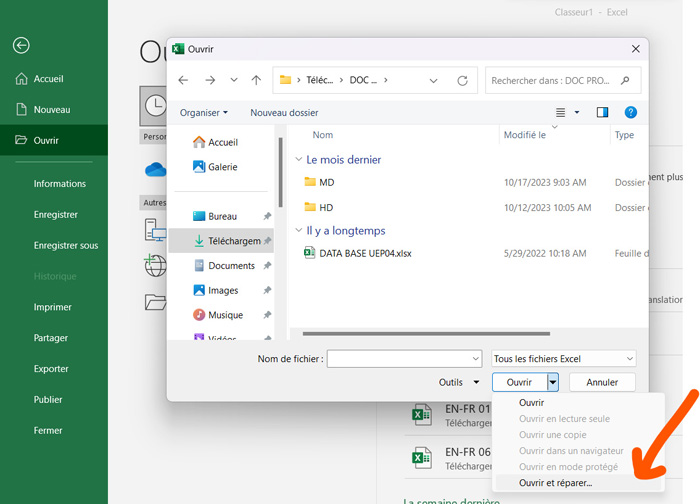Go back in the Ouvrir dialog navigation
This screenshot has width=700, height=504.
pos(183,80)
